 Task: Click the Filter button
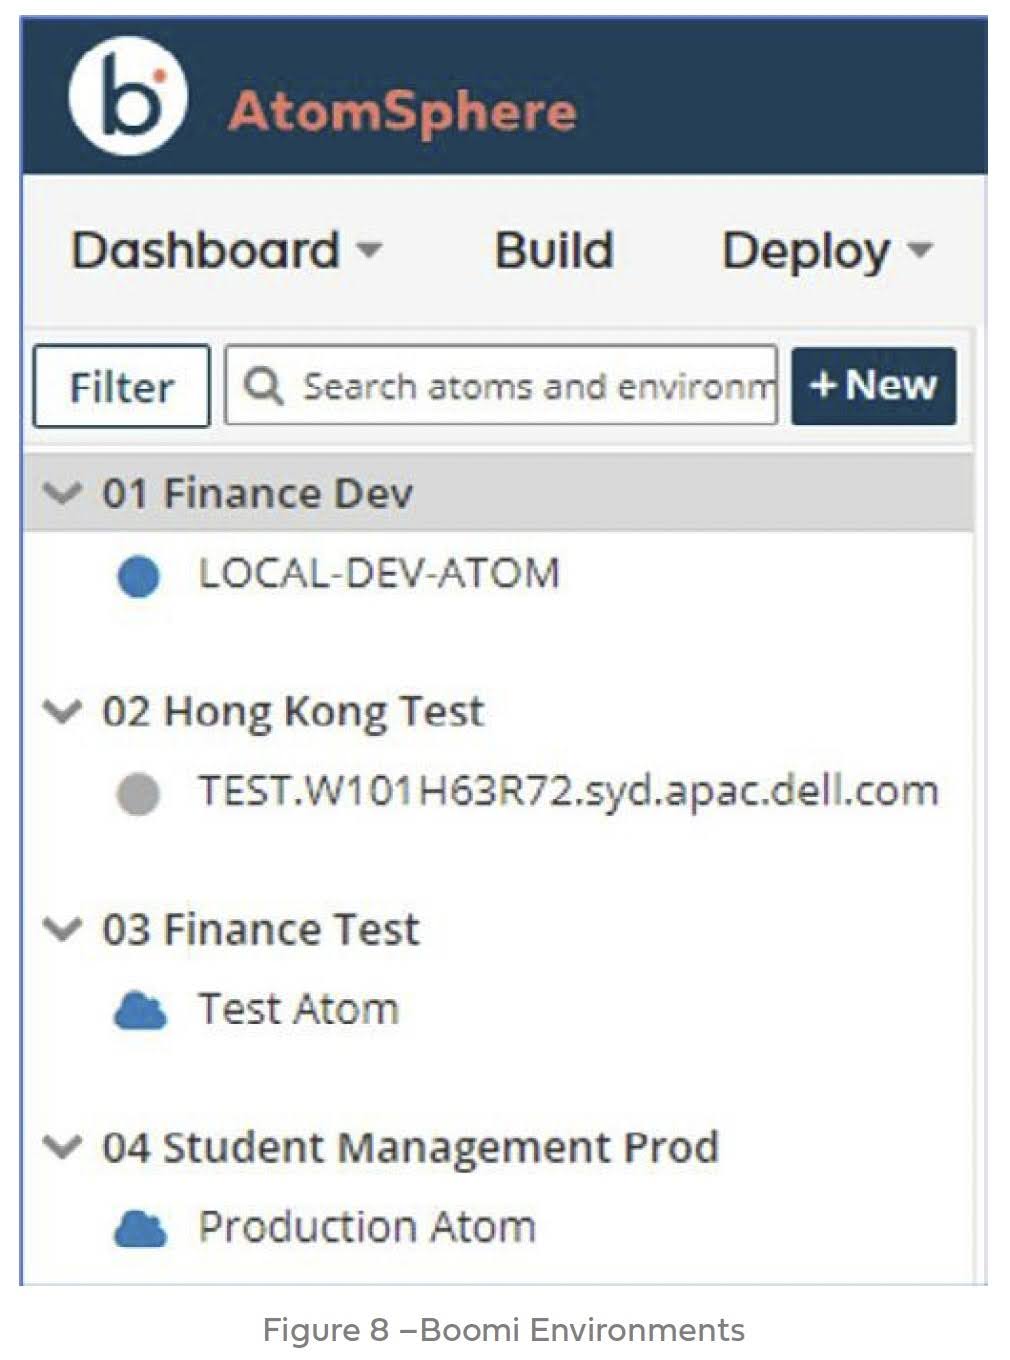tap(121, 386)
